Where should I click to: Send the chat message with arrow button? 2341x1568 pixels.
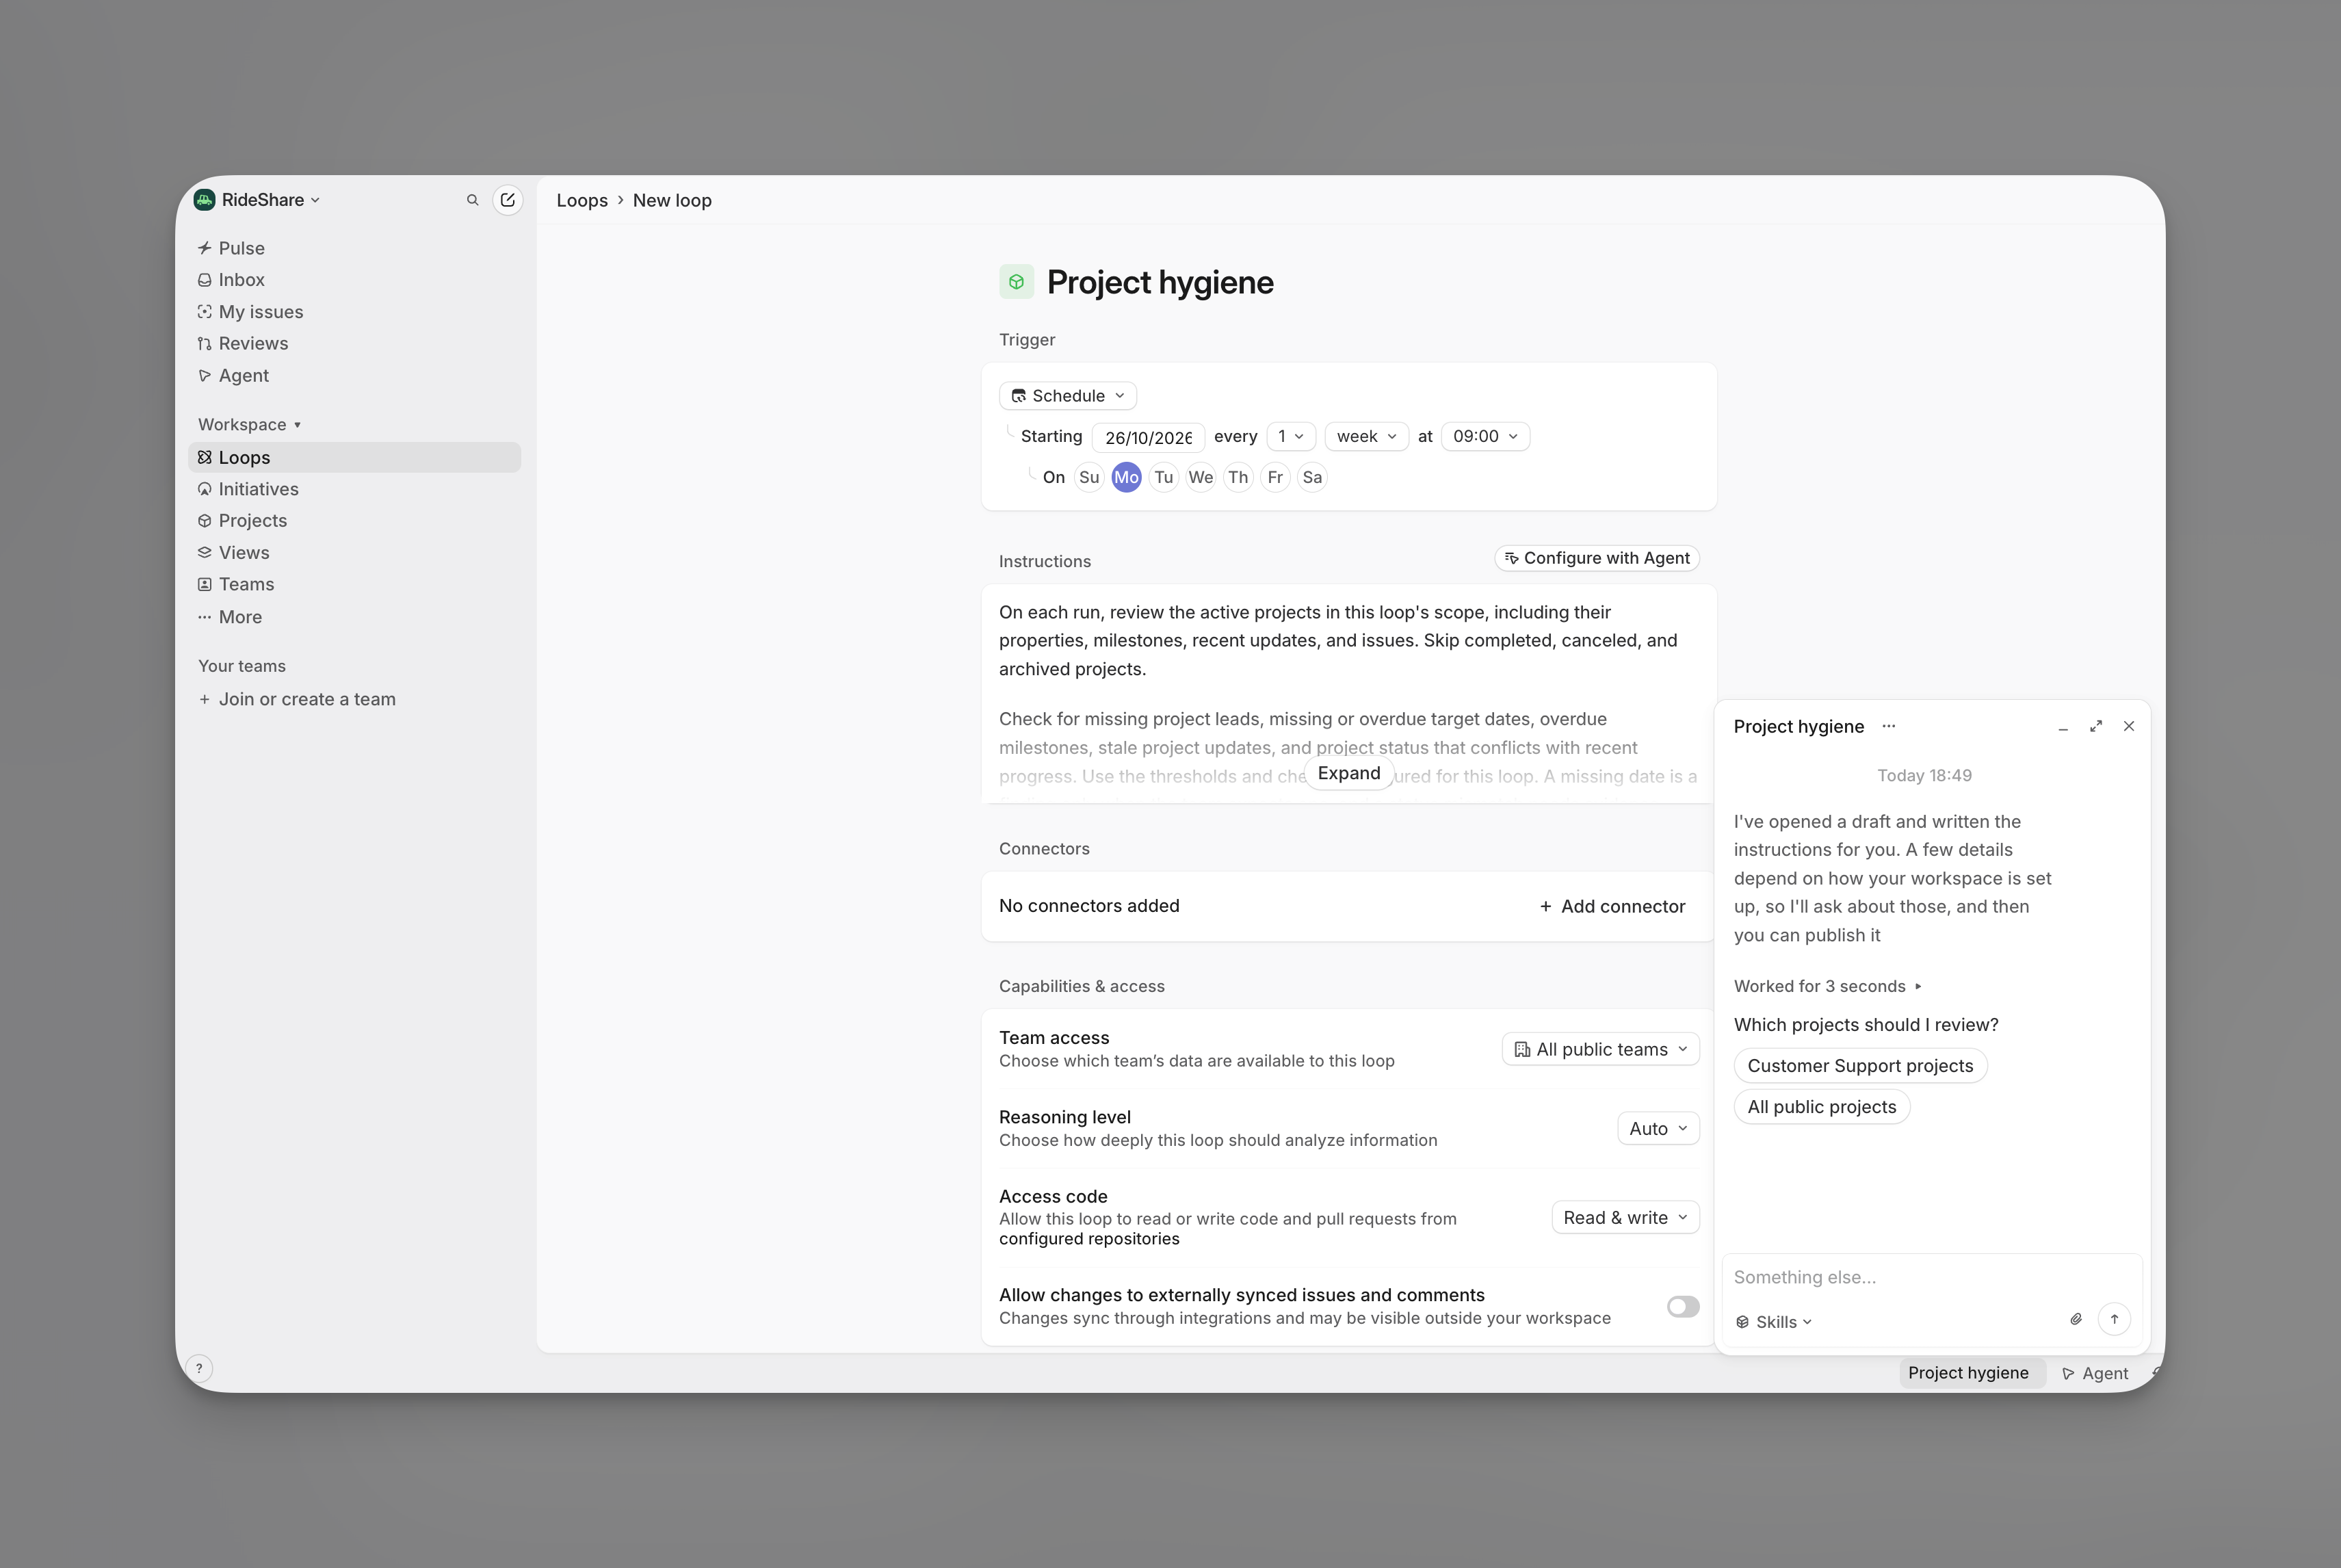[x=2114, y=1319]
